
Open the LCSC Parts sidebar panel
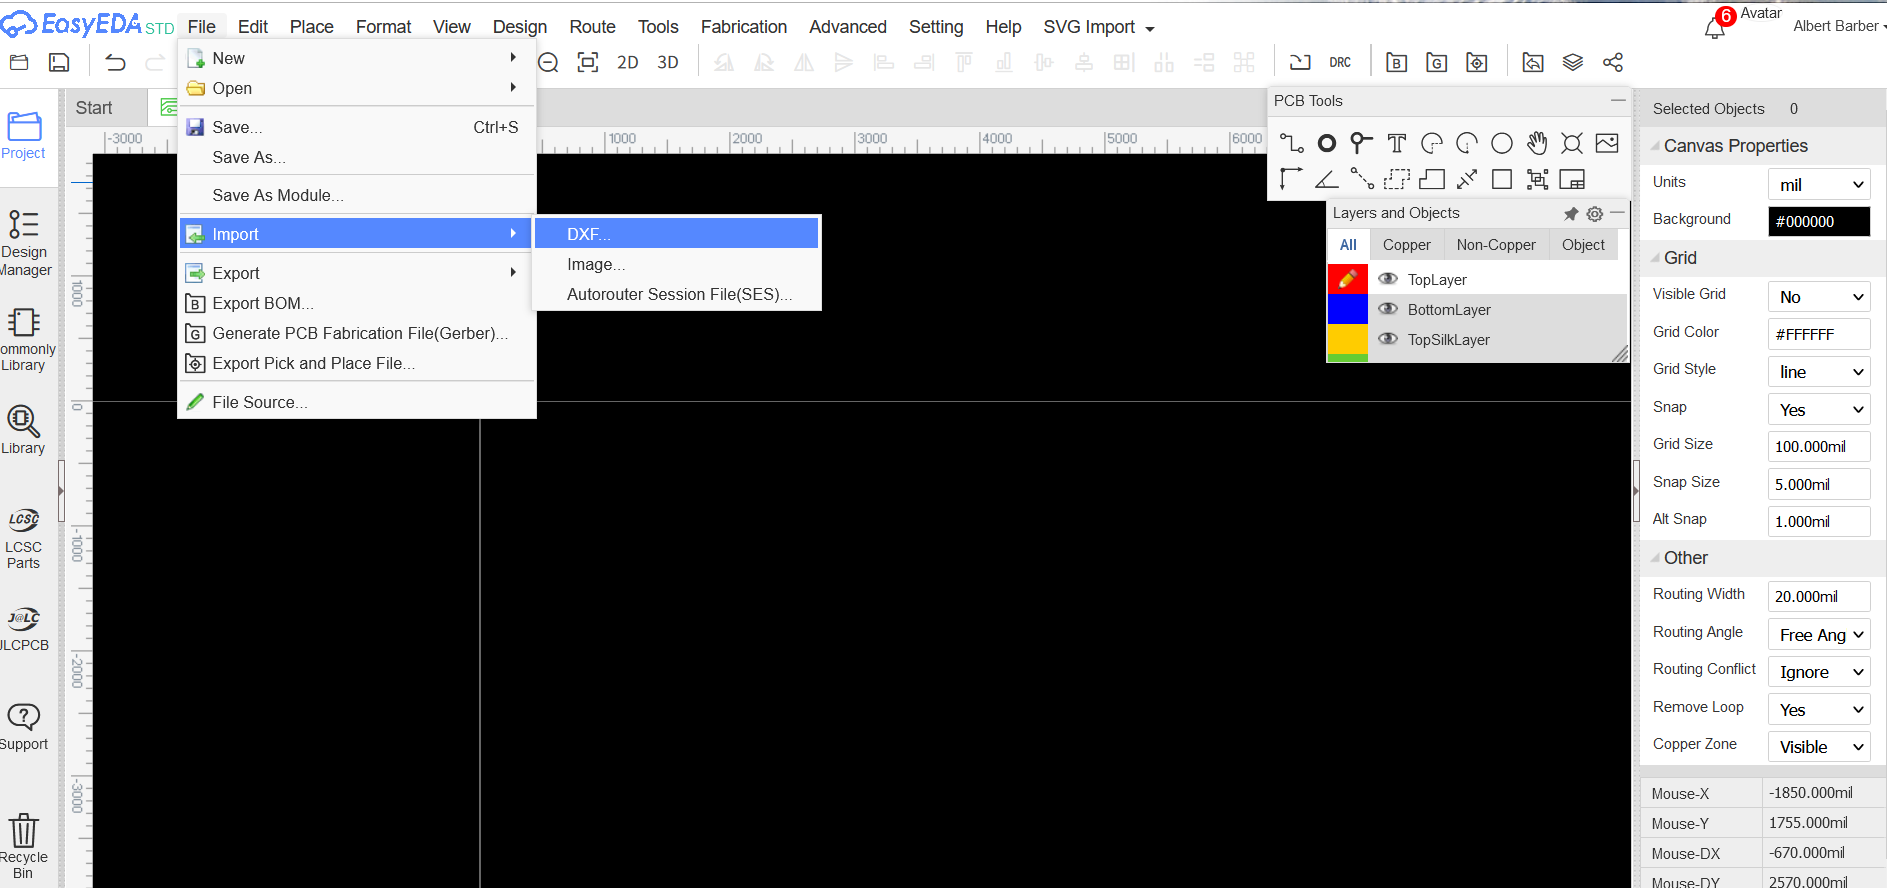point(23,539)
